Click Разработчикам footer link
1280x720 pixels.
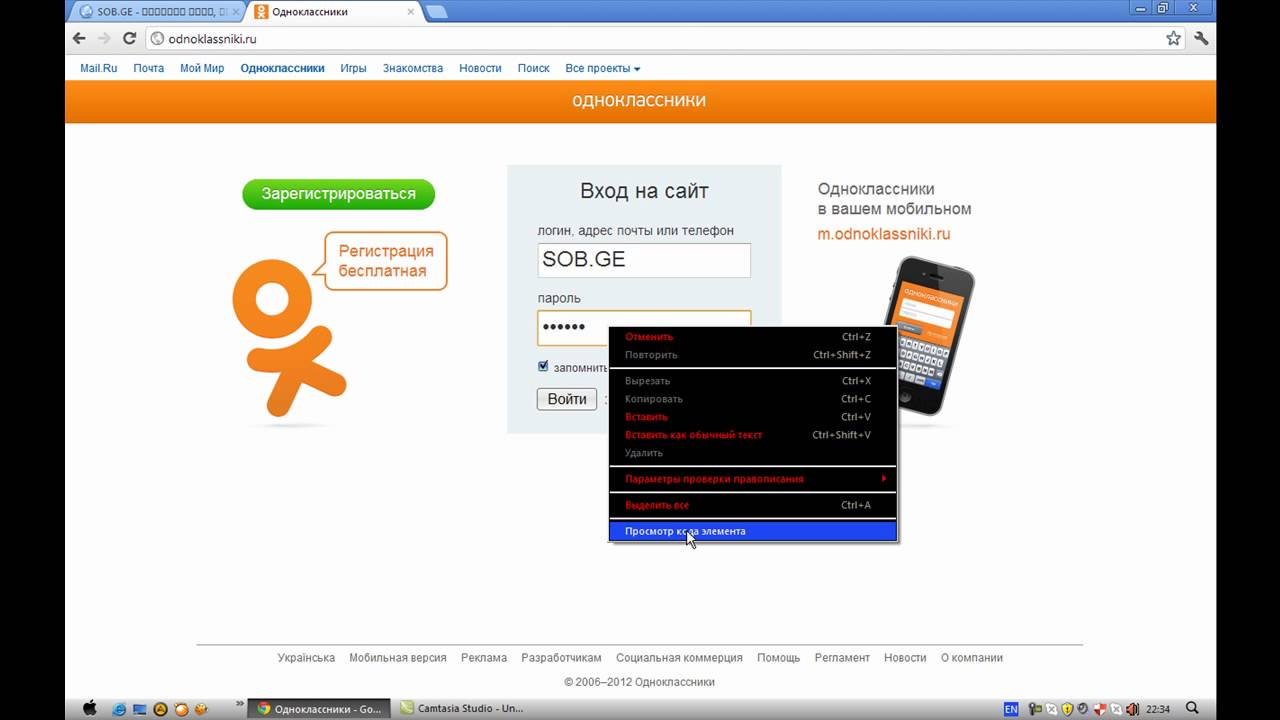pos(562,658)
